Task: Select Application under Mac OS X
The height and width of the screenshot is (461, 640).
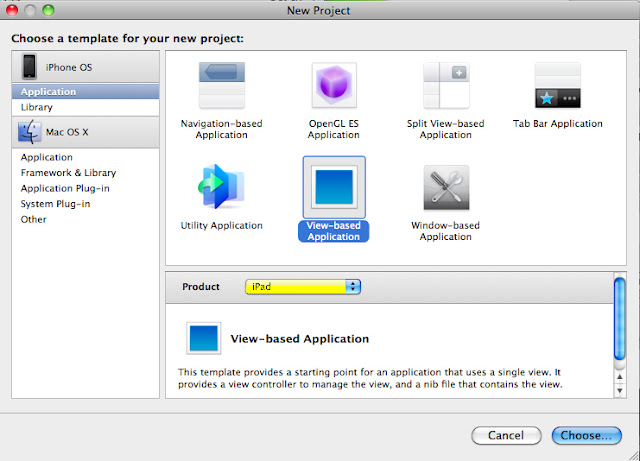Action: coord(85,157)
